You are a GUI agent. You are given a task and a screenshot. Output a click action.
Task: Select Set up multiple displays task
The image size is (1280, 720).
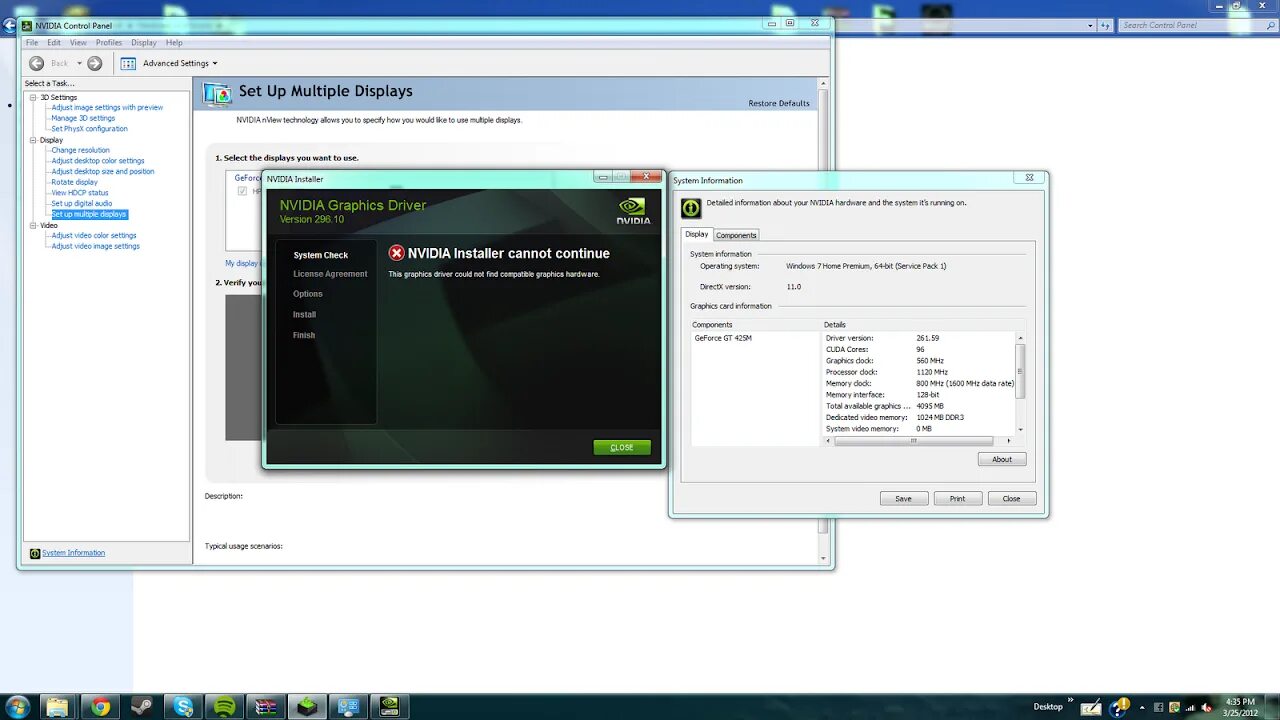click(89, 214)
